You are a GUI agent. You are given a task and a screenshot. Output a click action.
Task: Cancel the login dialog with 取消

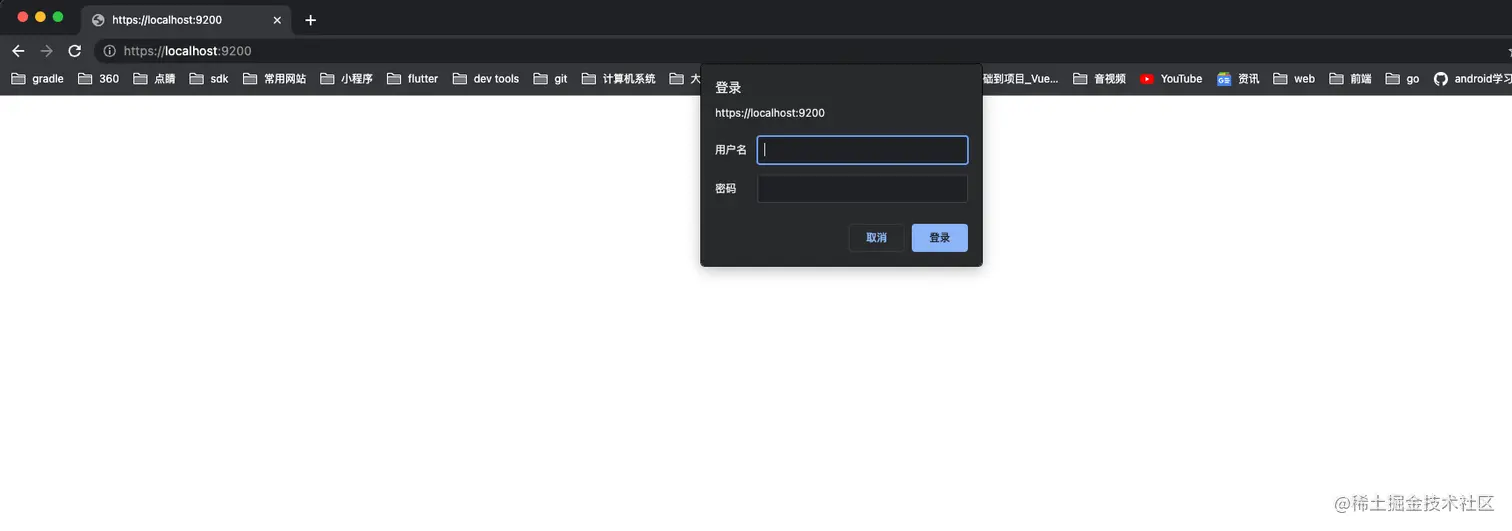pos(876,238)
